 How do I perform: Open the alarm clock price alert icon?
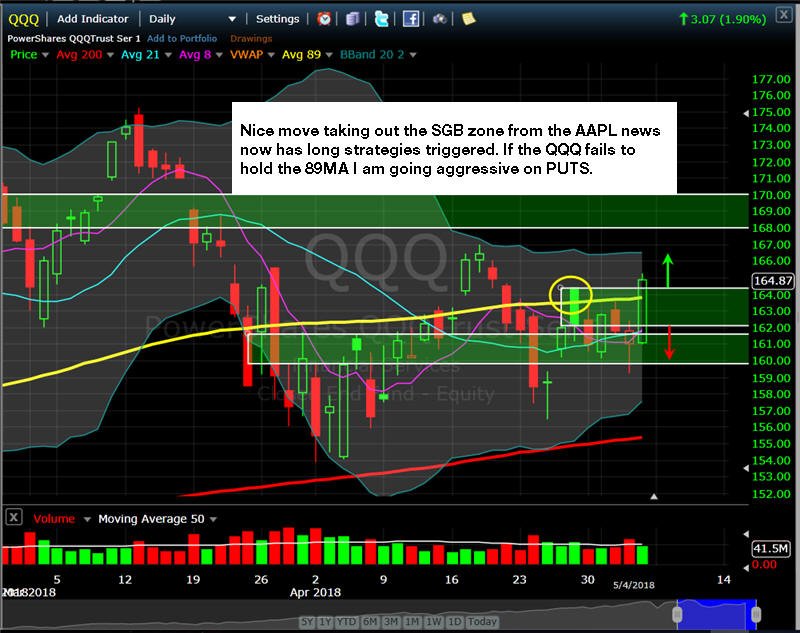pyautogui.click(x=324, y=19)
